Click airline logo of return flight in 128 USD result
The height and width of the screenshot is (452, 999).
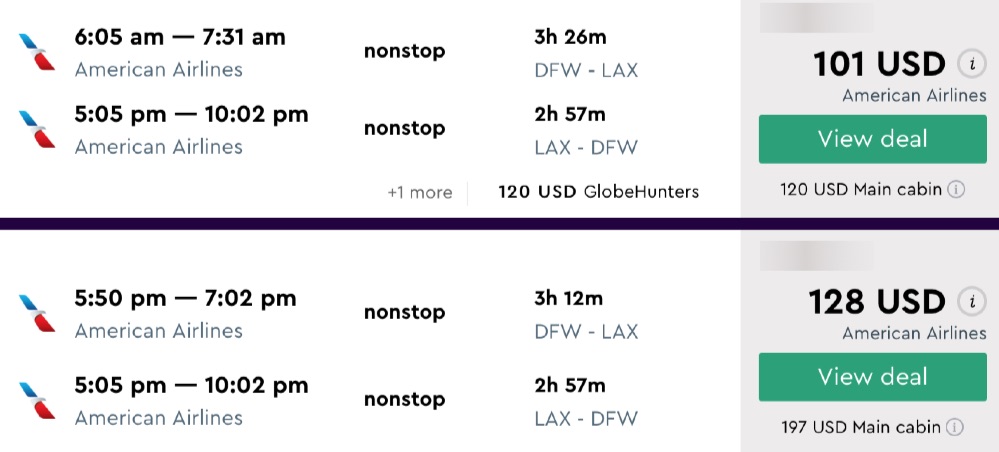point(36,400)
